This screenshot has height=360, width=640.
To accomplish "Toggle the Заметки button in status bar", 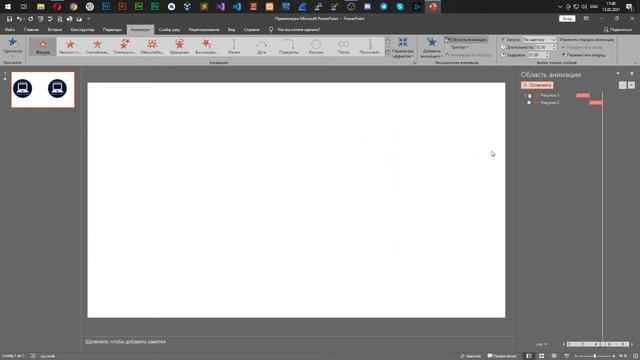I will (470, 356).
